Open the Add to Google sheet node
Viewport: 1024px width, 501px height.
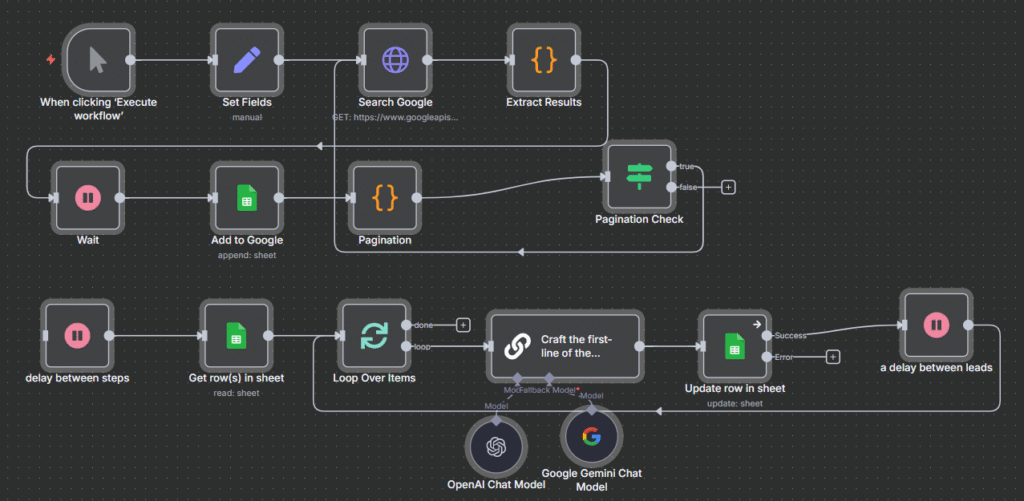pyautogui.click(x=246, y=198)
